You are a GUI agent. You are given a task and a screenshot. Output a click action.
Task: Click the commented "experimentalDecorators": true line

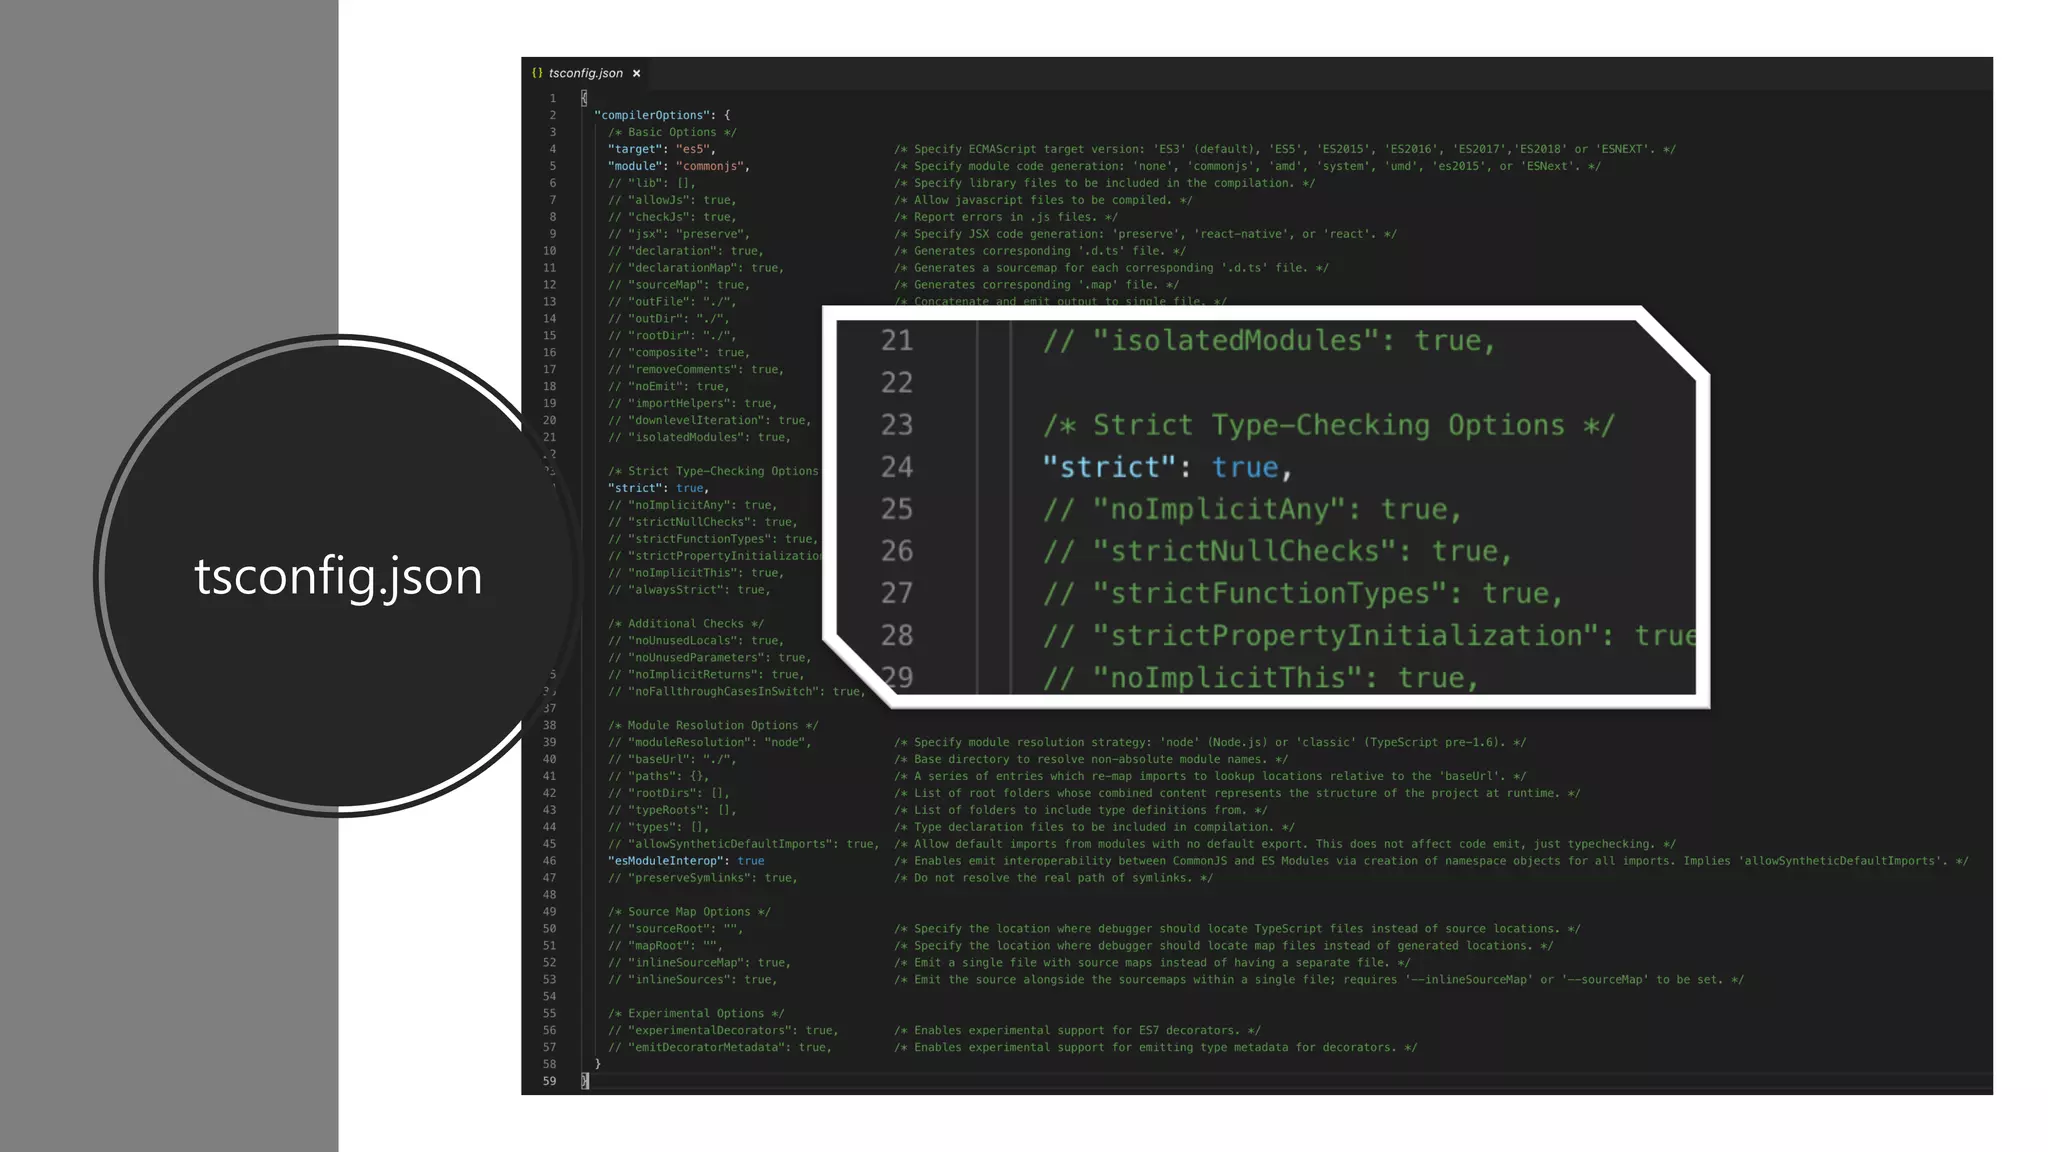pos(723,1032)
